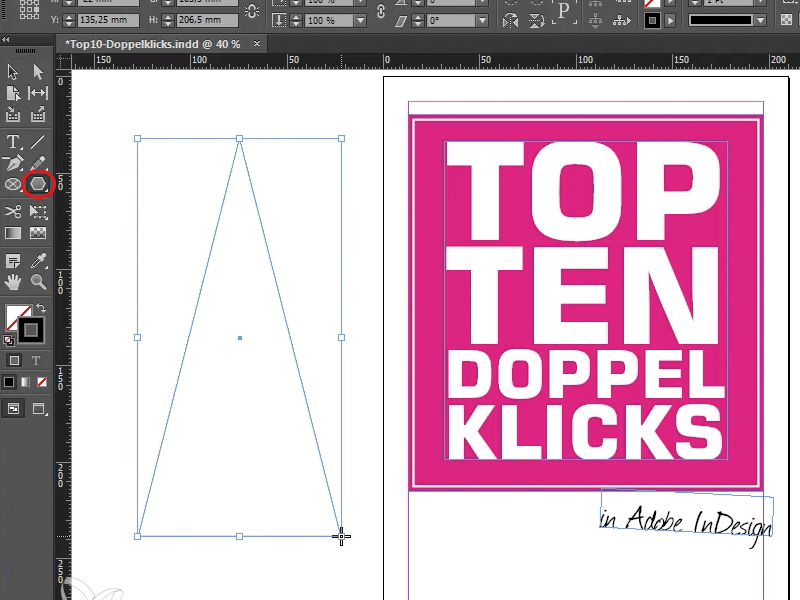Set formatting to affect container
Screen dimensions: 800x600
14,361
